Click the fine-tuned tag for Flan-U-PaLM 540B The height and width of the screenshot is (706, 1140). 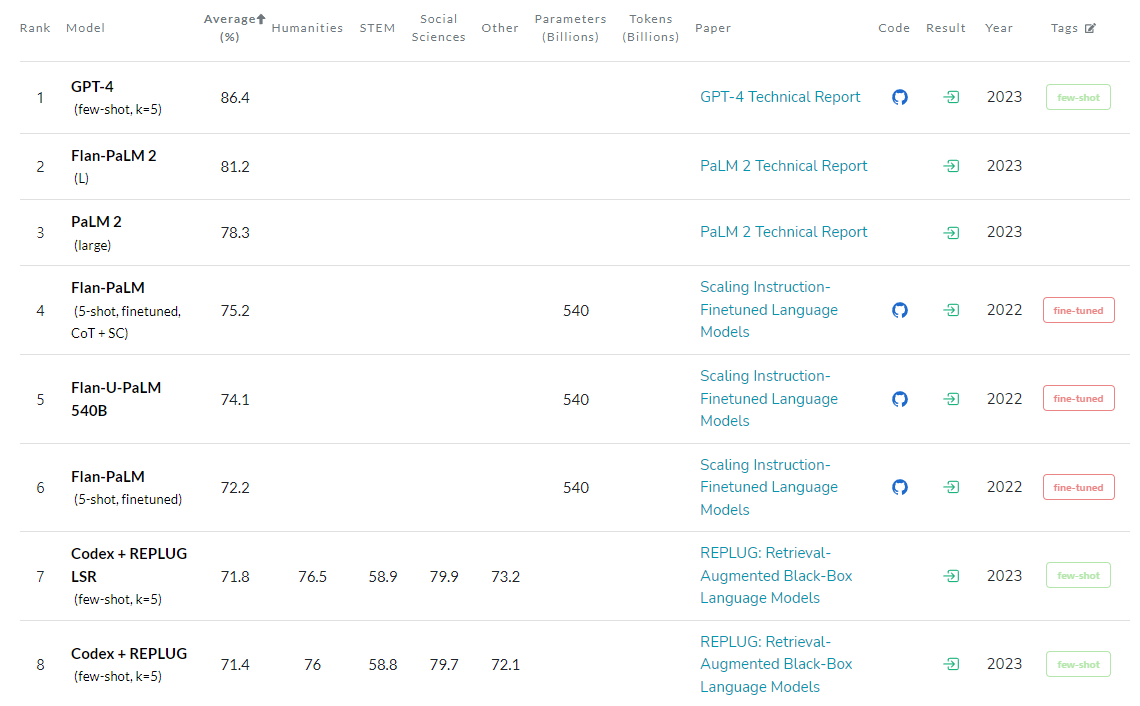(x=1078, y=398)
